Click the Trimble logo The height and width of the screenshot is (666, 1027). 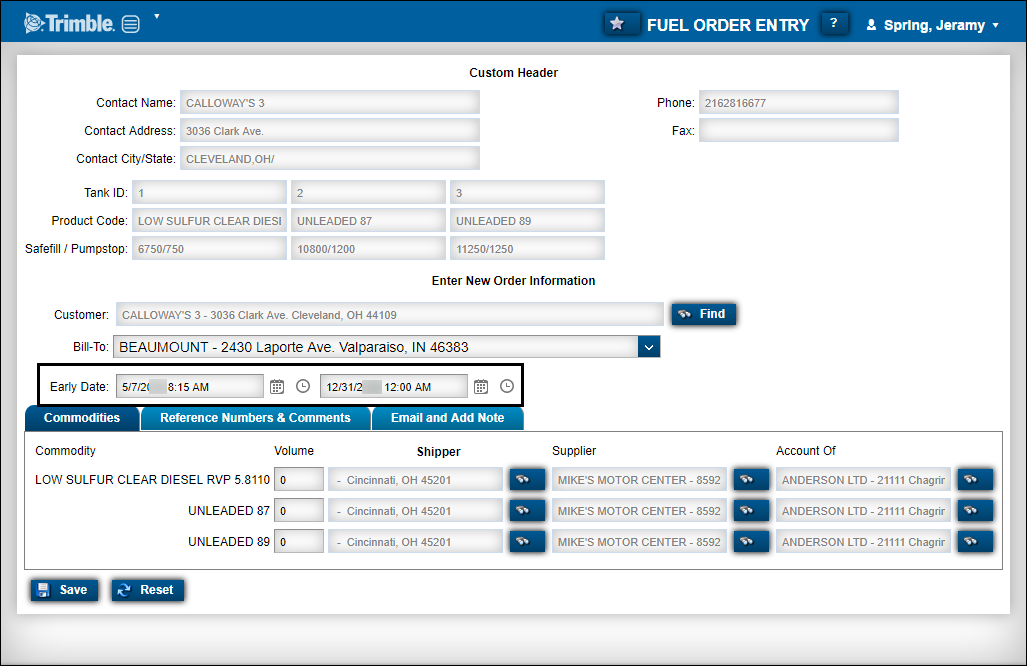coord(69,24)
